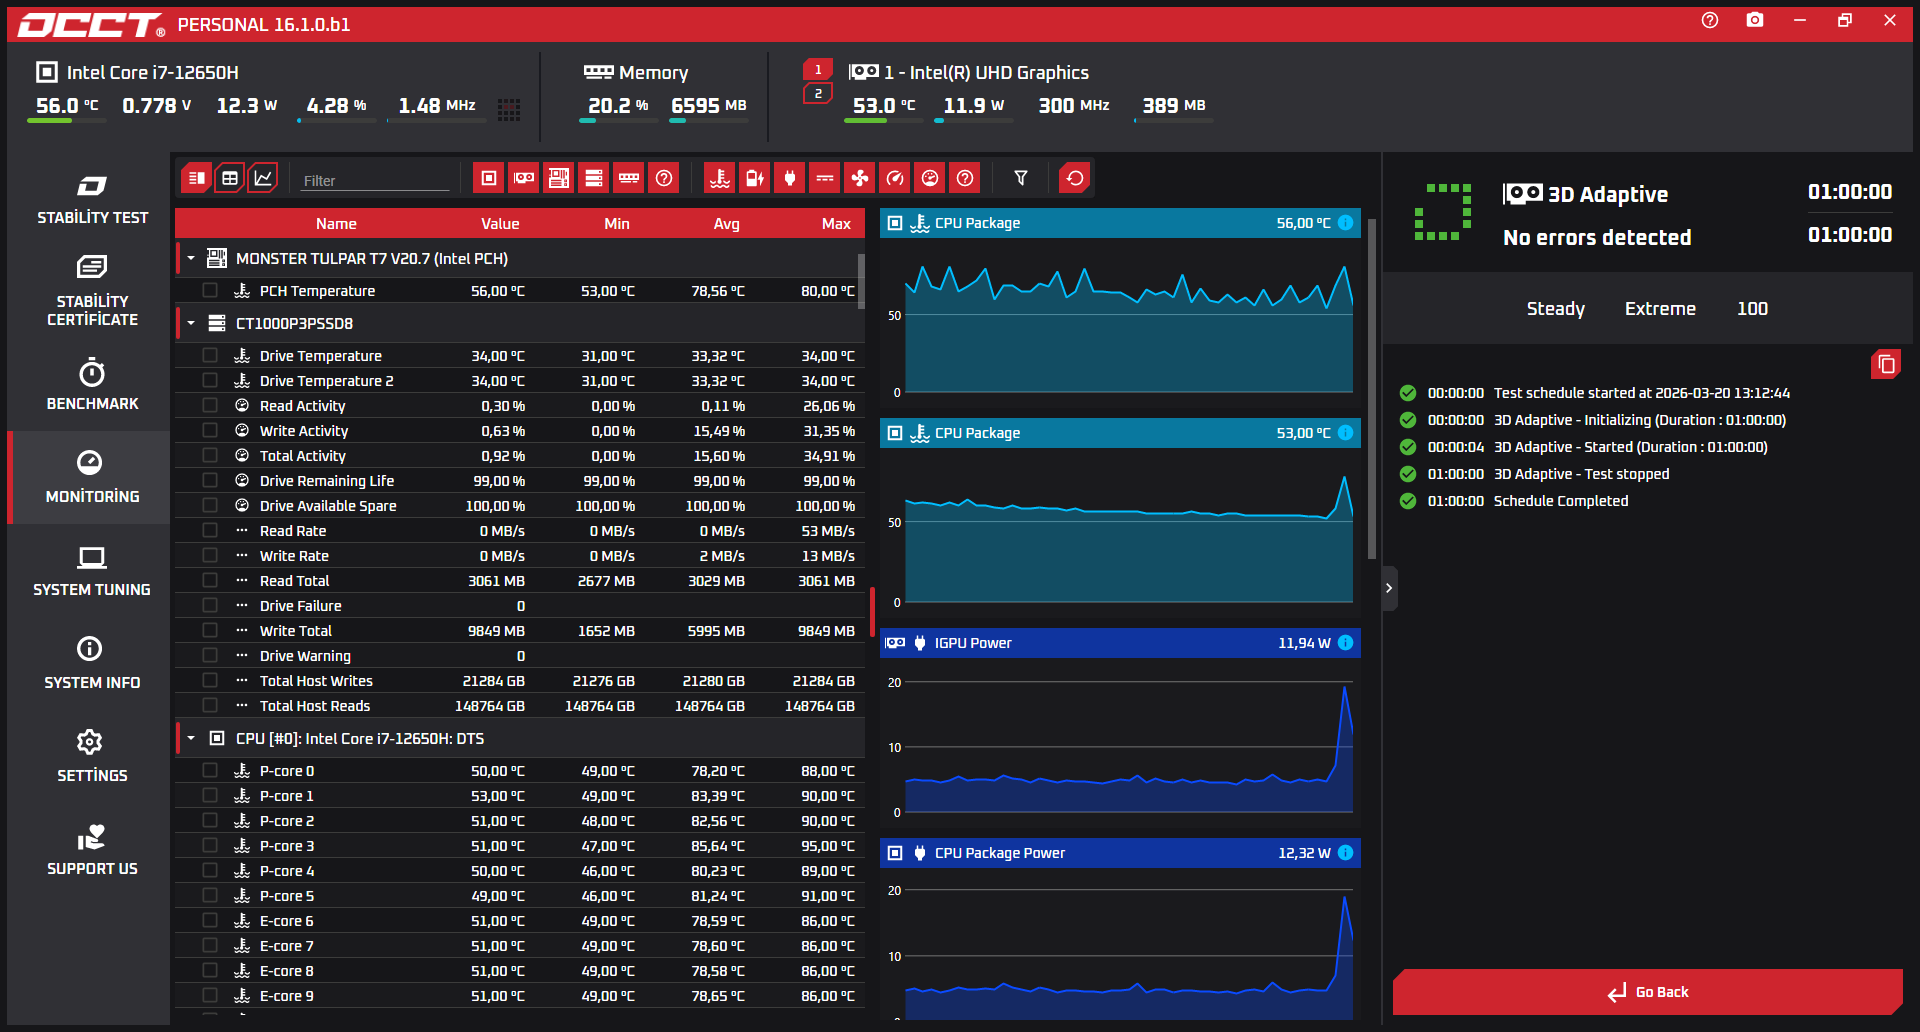Tick the P-core 0 checkbox
The image size is (1920, 1032).
[x=210, y=770]
